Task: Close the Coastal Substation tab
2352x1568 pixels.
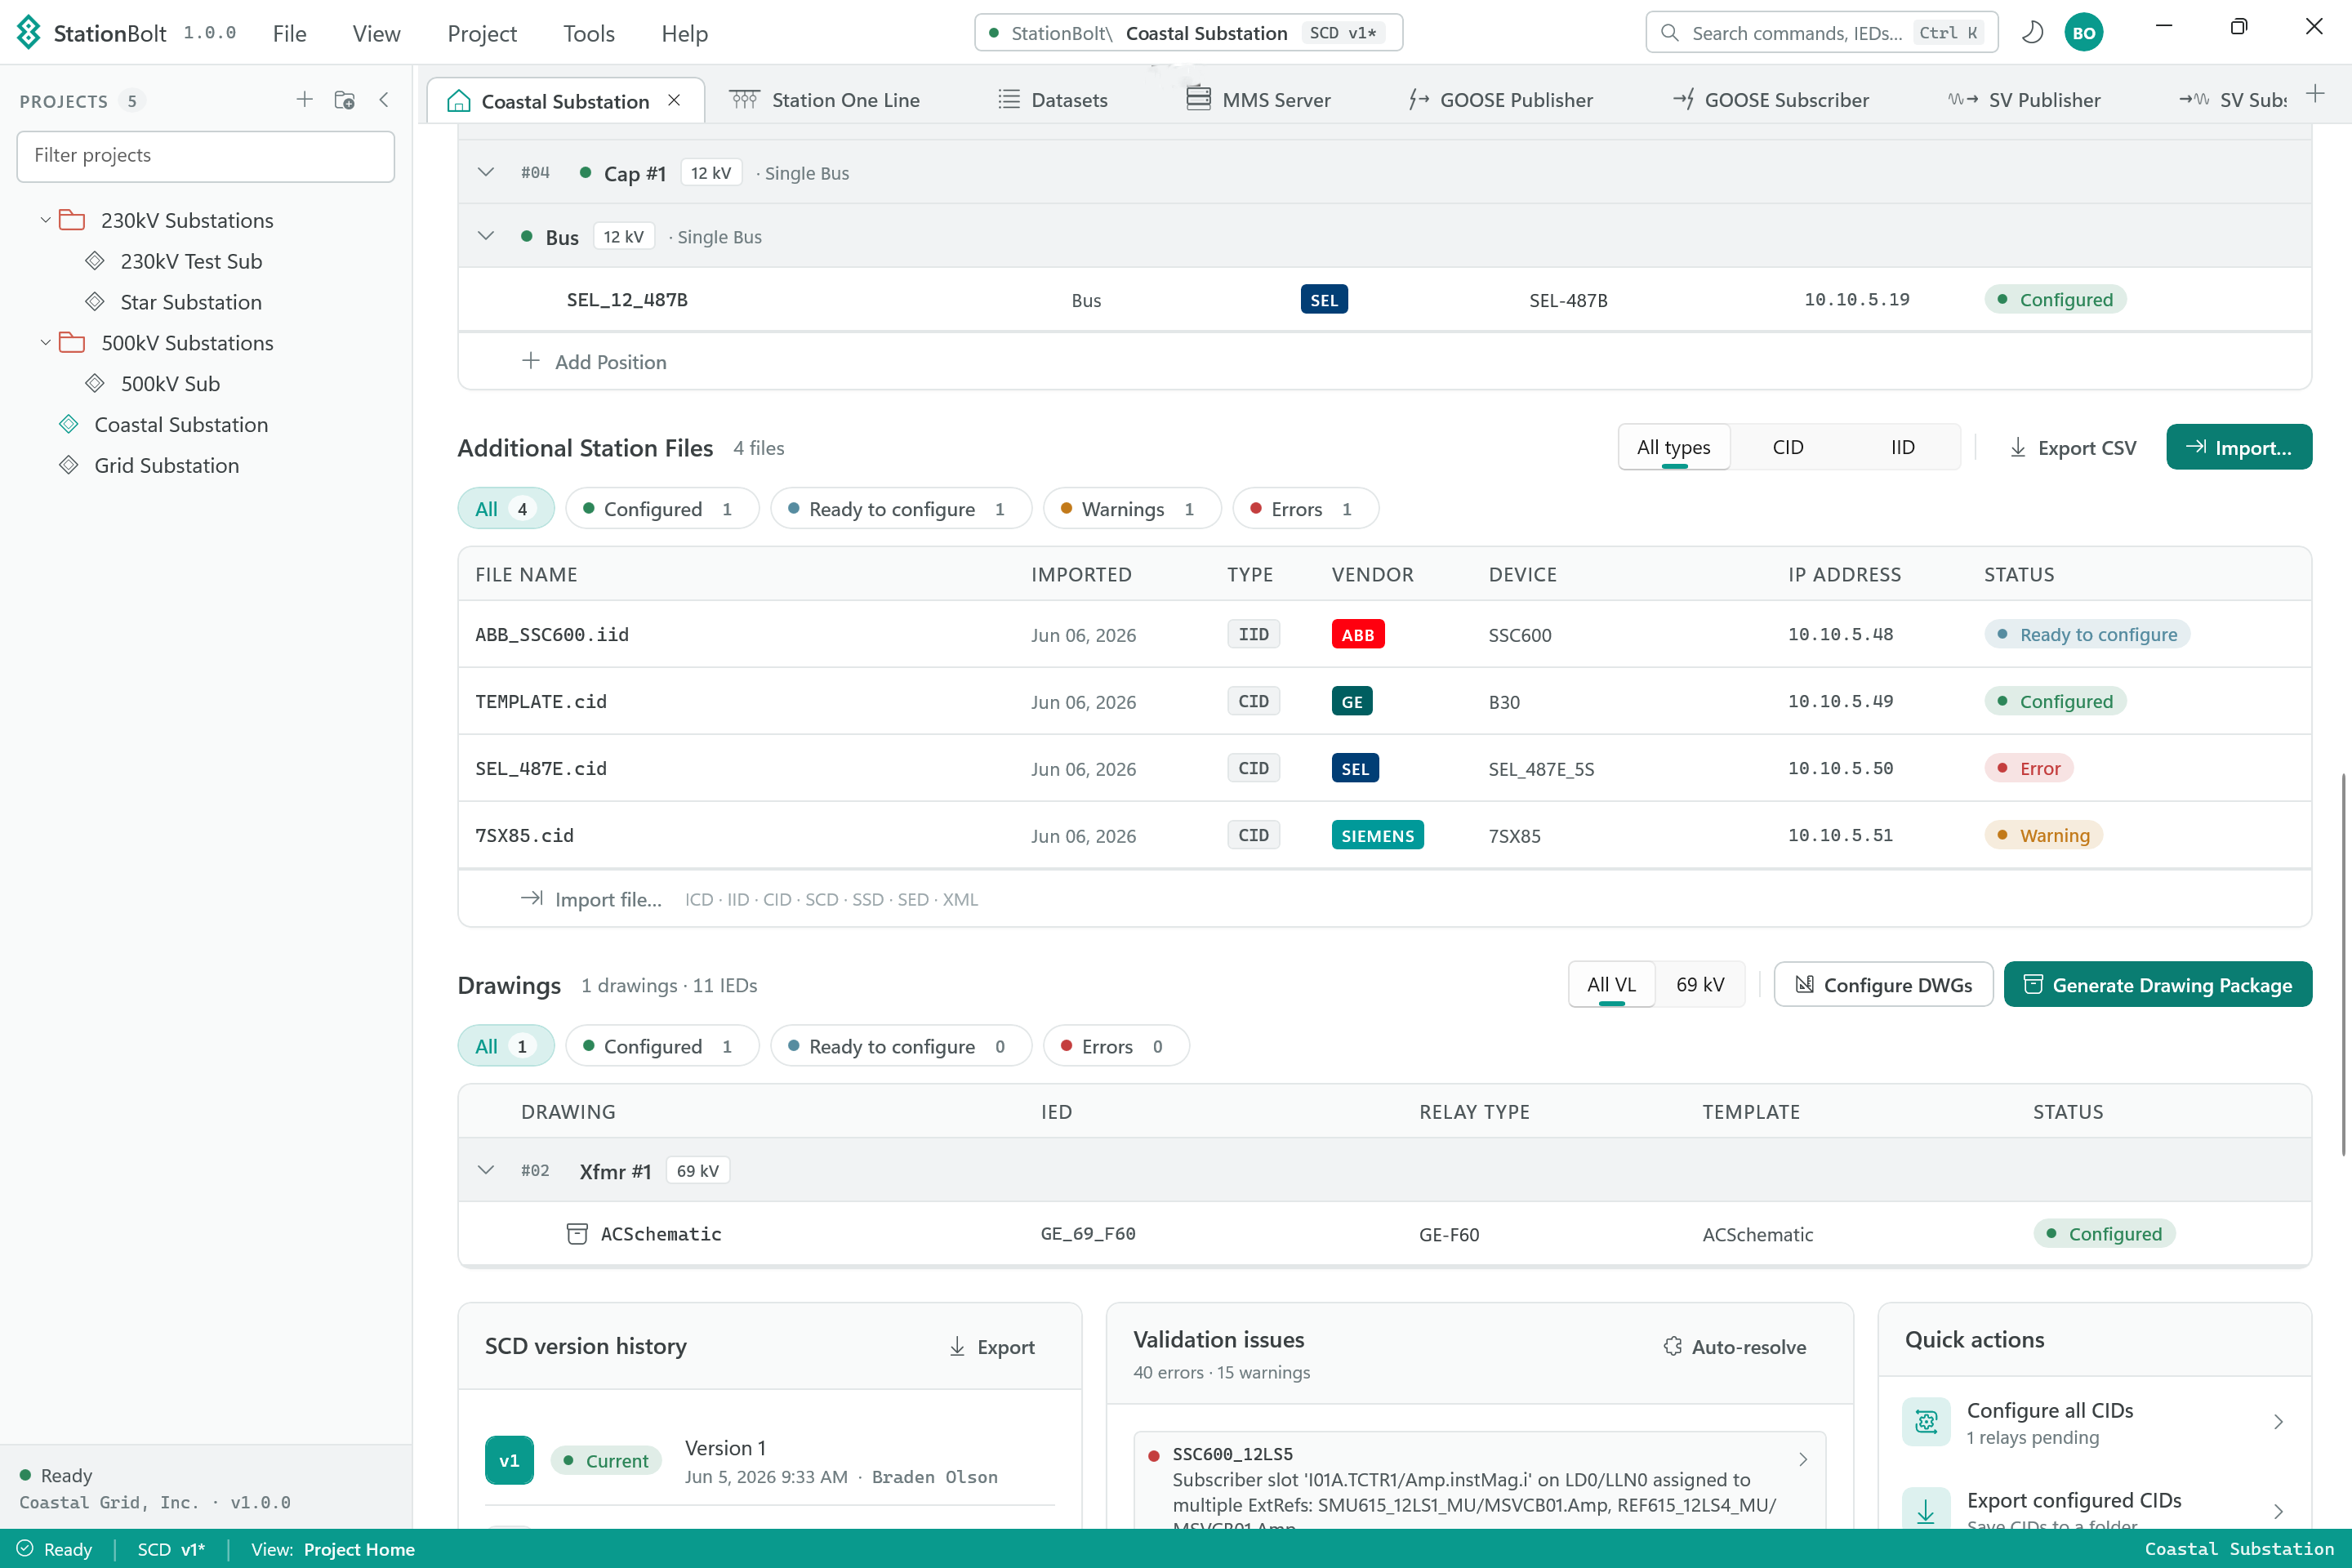Action: tap(675, 101)
